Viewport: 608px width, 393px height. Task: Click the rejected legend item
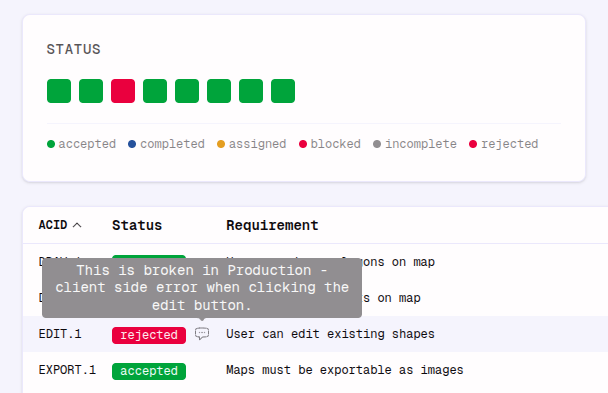pos(504,144)
